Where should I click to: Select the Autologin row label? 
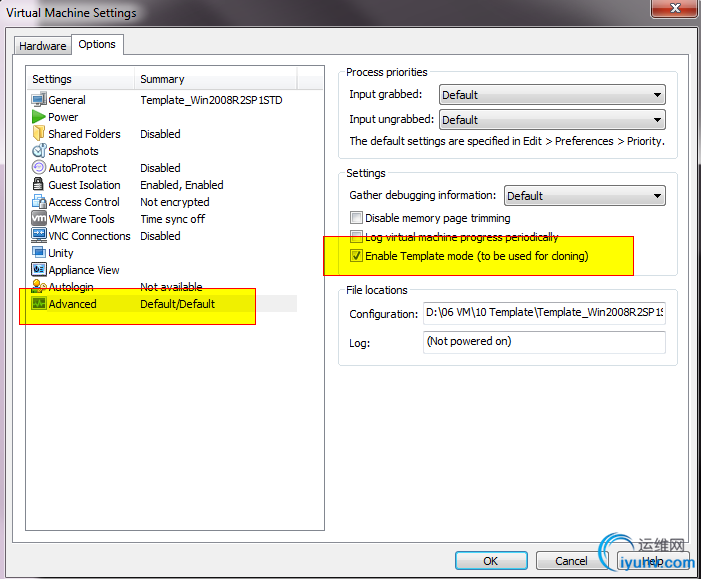(71, 287)
